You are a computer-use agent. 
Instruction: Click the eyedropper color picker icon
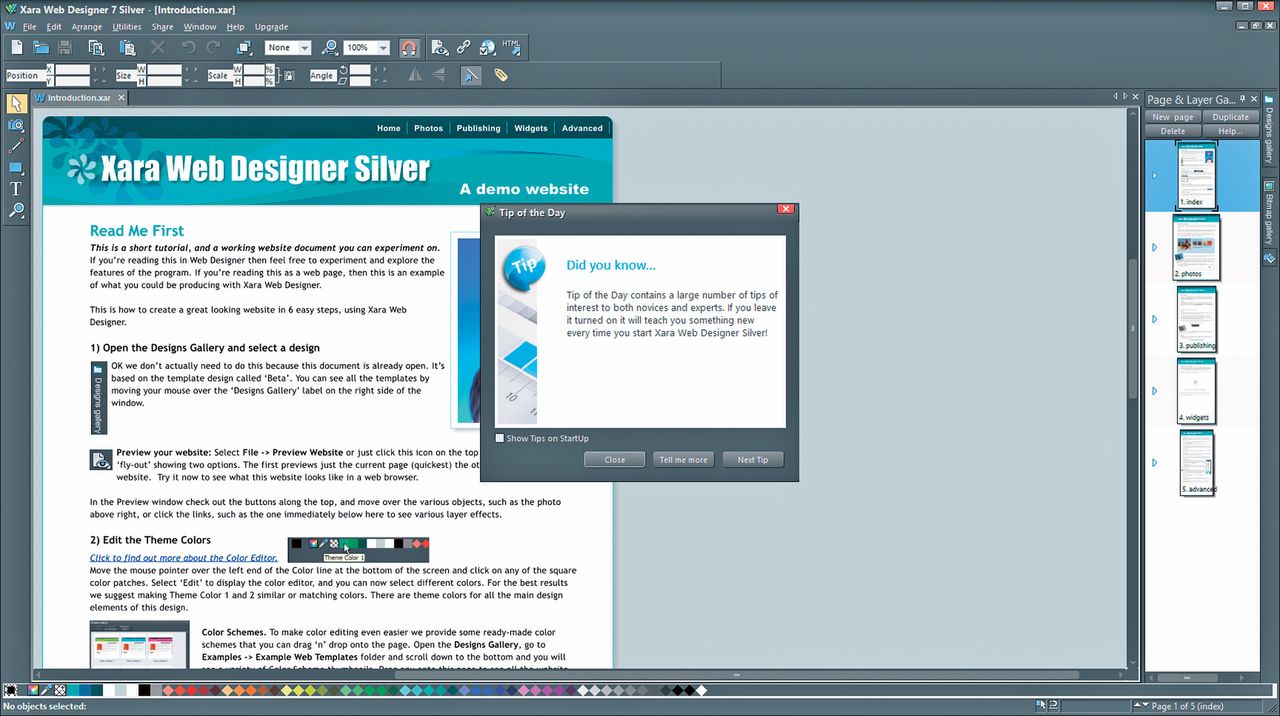(x=46, y=690)
